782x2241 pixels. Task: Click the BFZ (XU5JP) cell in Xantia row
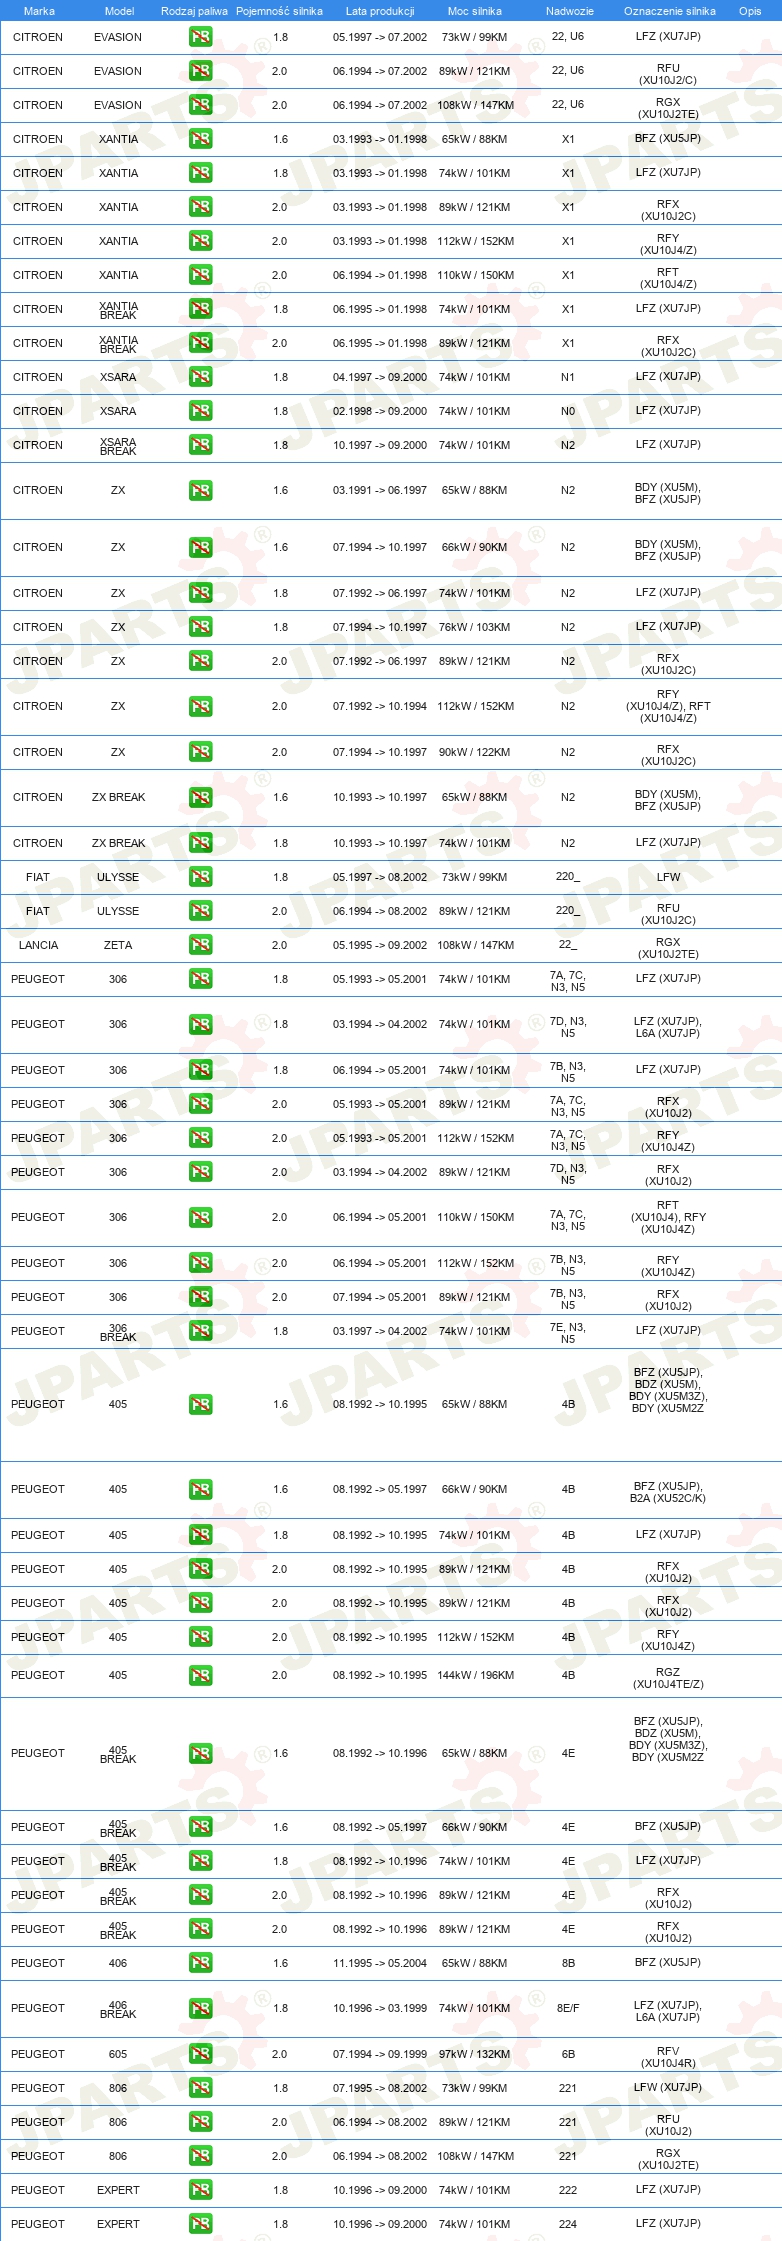click(x=668, y=139)
